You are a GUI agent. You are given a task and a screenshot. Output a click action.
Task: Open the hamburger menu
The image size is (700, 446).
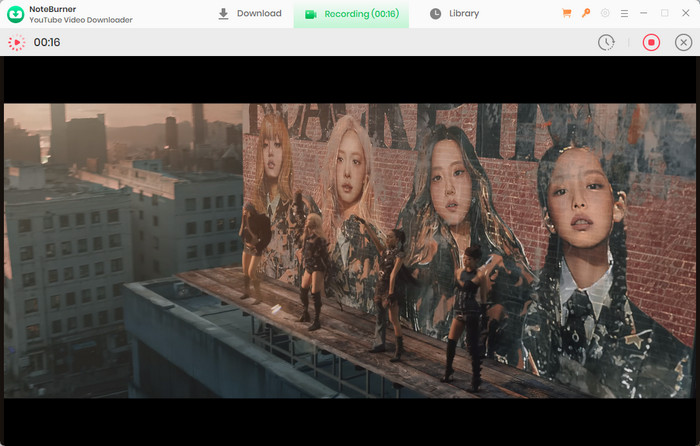click(x=624, y=14)
